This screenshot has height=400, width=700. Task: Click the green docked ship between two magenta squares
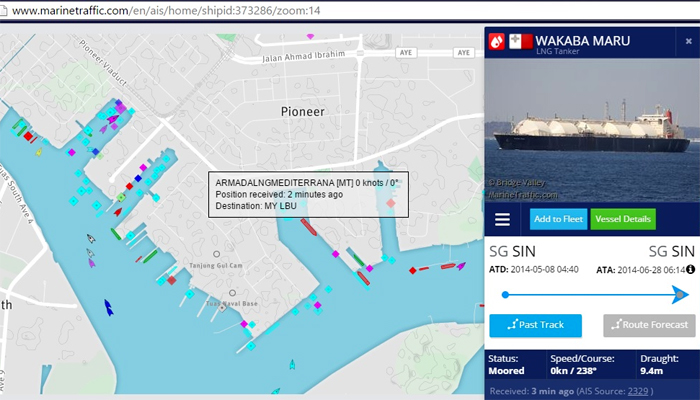coord(358,260)
